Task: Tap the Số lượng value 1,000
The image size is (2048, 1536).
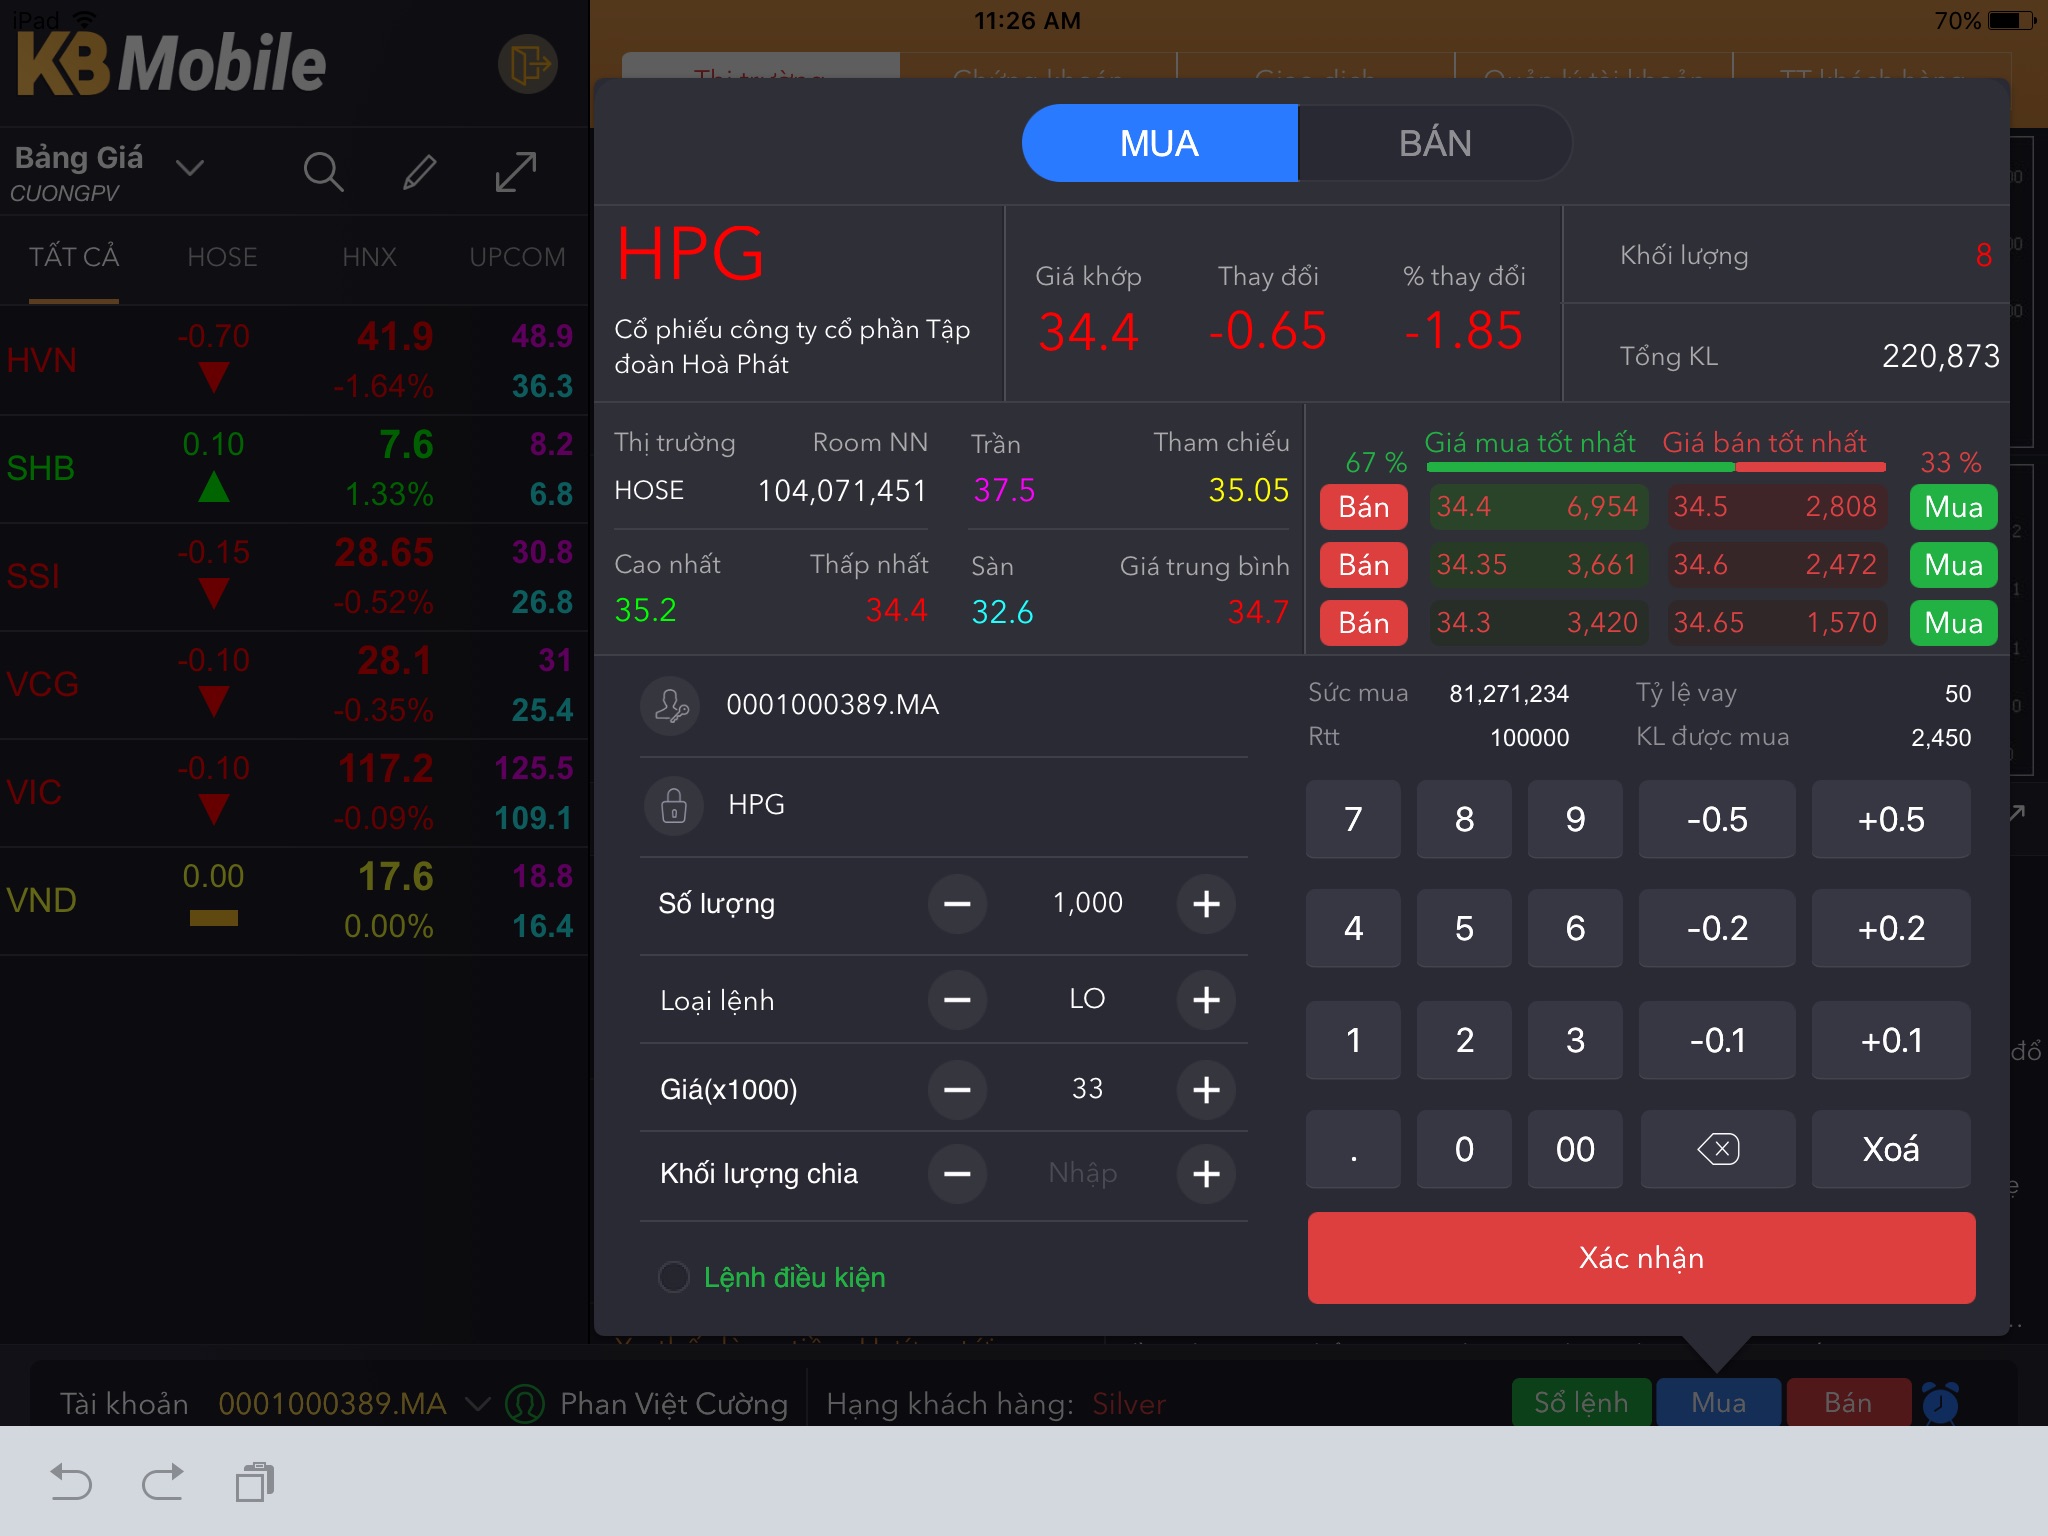Action: coord(1087,903)
